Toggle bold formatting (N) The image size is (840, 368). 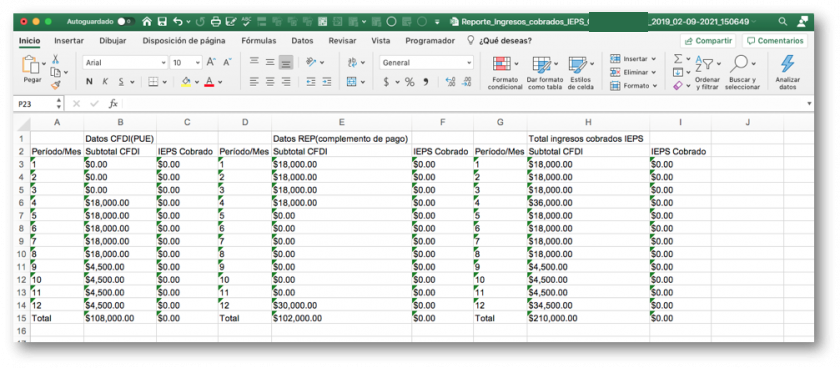[x=89, y=82]
